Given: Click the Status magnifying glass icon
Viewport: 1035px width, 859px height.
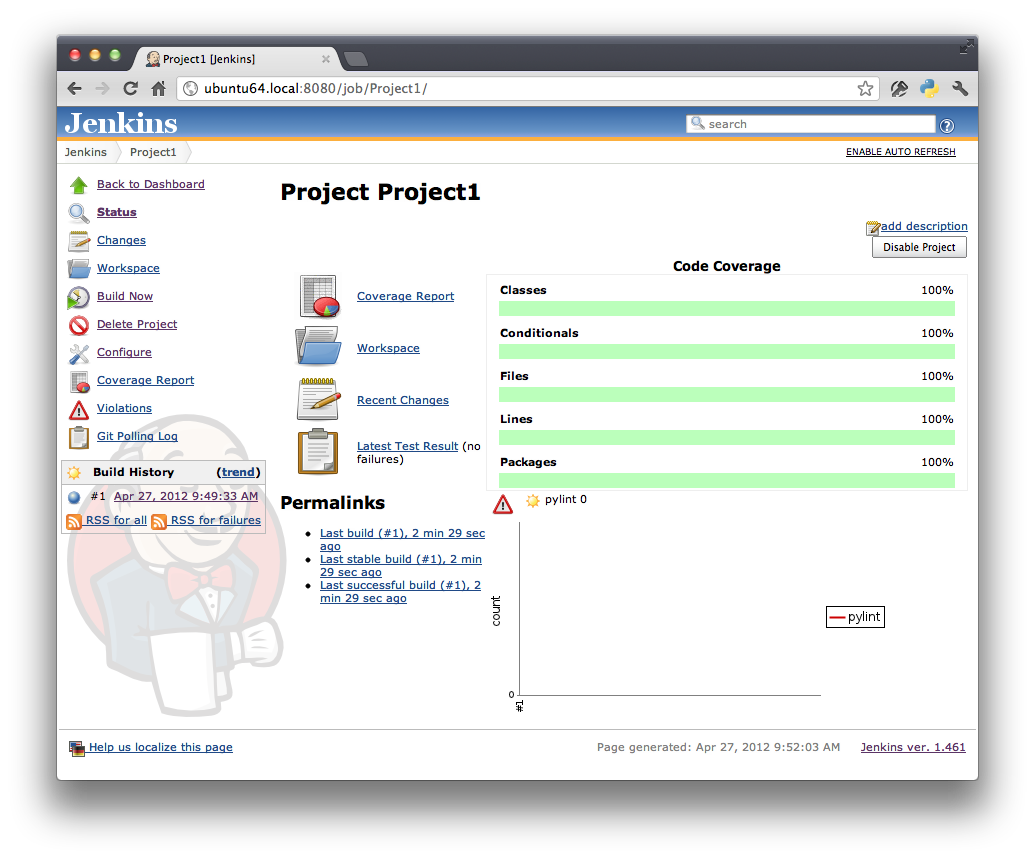Looking at the screenshot, I should pos(79,213).
